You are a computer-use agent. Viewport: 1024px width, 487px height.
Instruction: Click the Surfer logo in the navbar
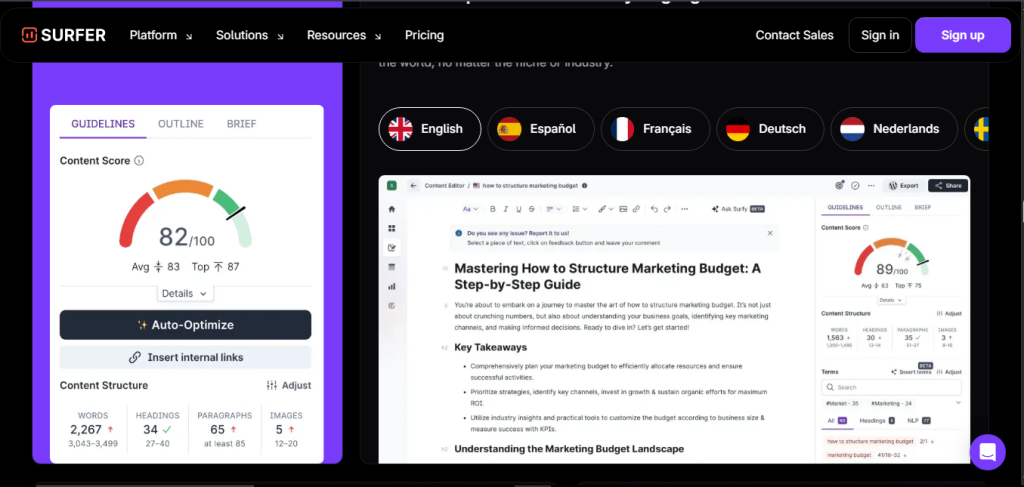[x=63, y=35]
